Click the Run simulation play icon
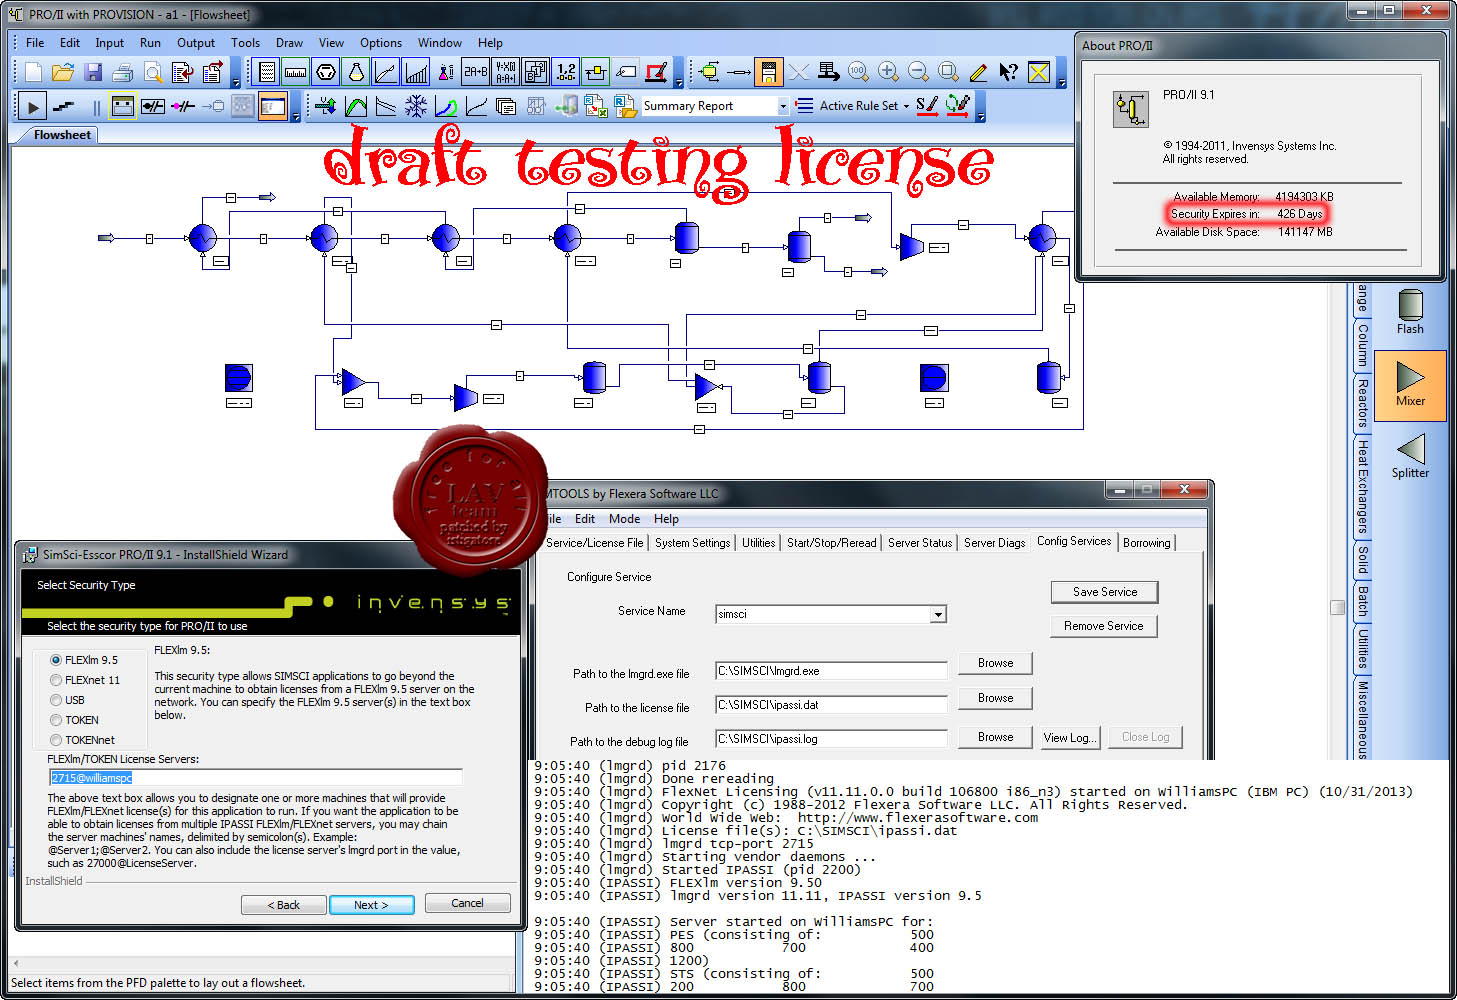 tap(33, 106)
